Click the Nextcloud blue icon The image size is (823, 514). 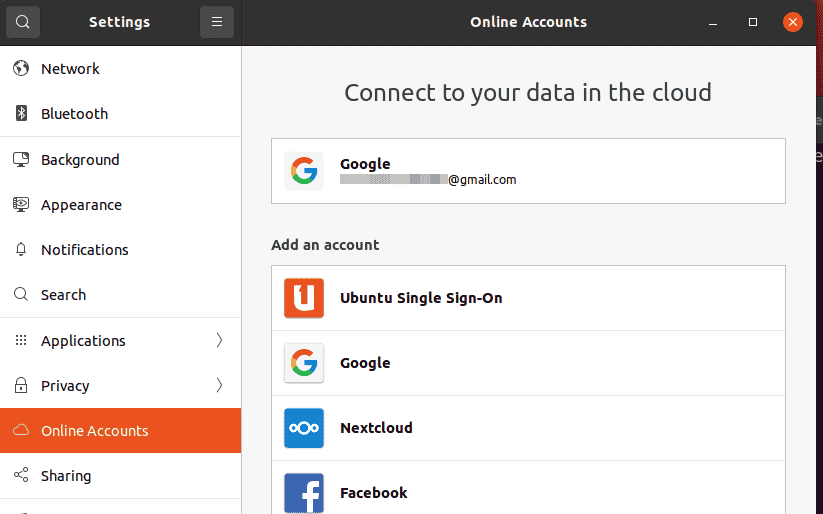point(304,428)
